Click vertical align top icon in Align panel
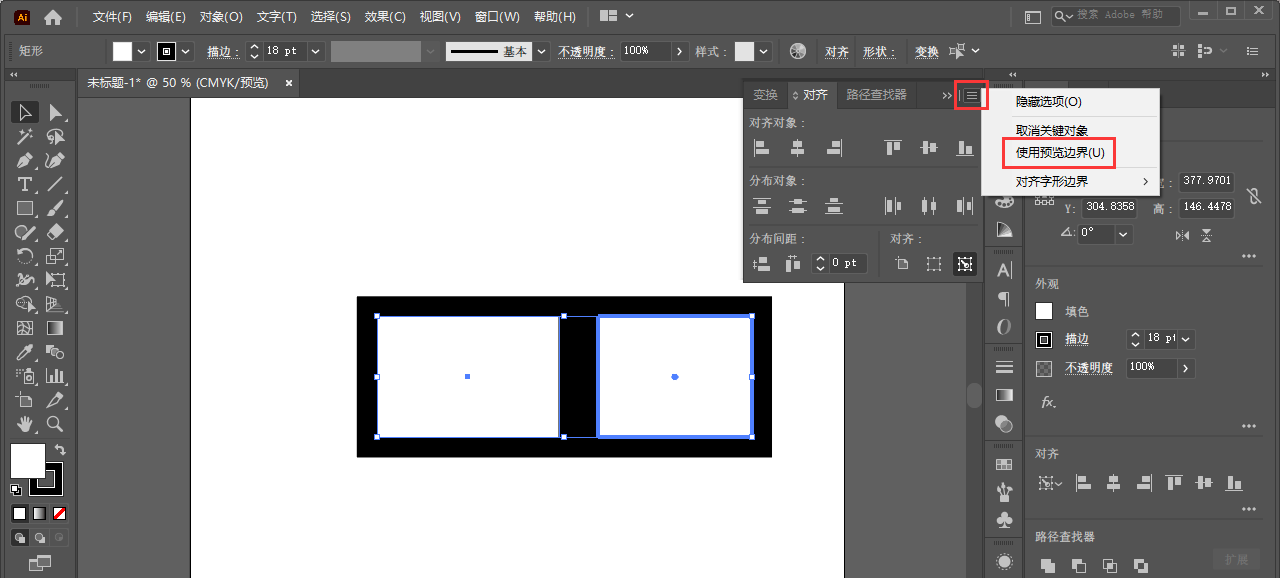Image resolution: width=1280 pixels, height=578 pixels. pyautogui.click(x=893, y=148)
